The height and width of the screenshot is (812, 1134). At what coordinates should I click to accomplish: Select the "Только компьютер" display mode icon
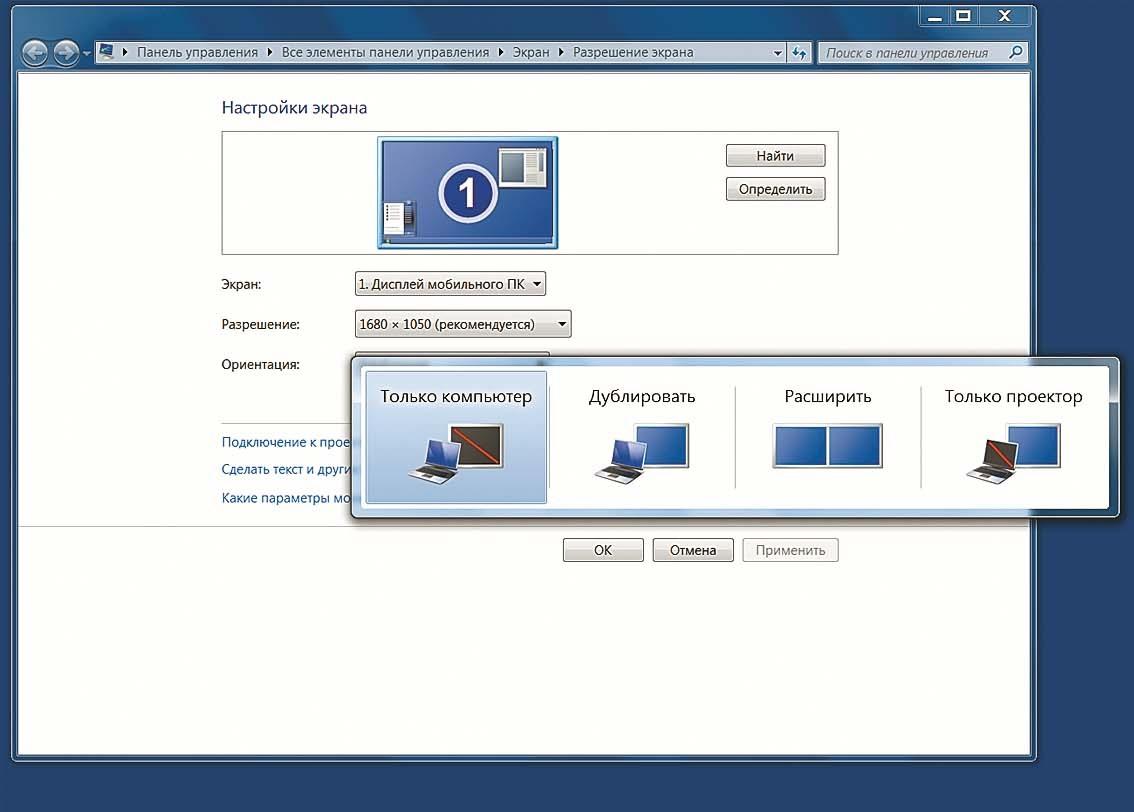pos(456,450)
